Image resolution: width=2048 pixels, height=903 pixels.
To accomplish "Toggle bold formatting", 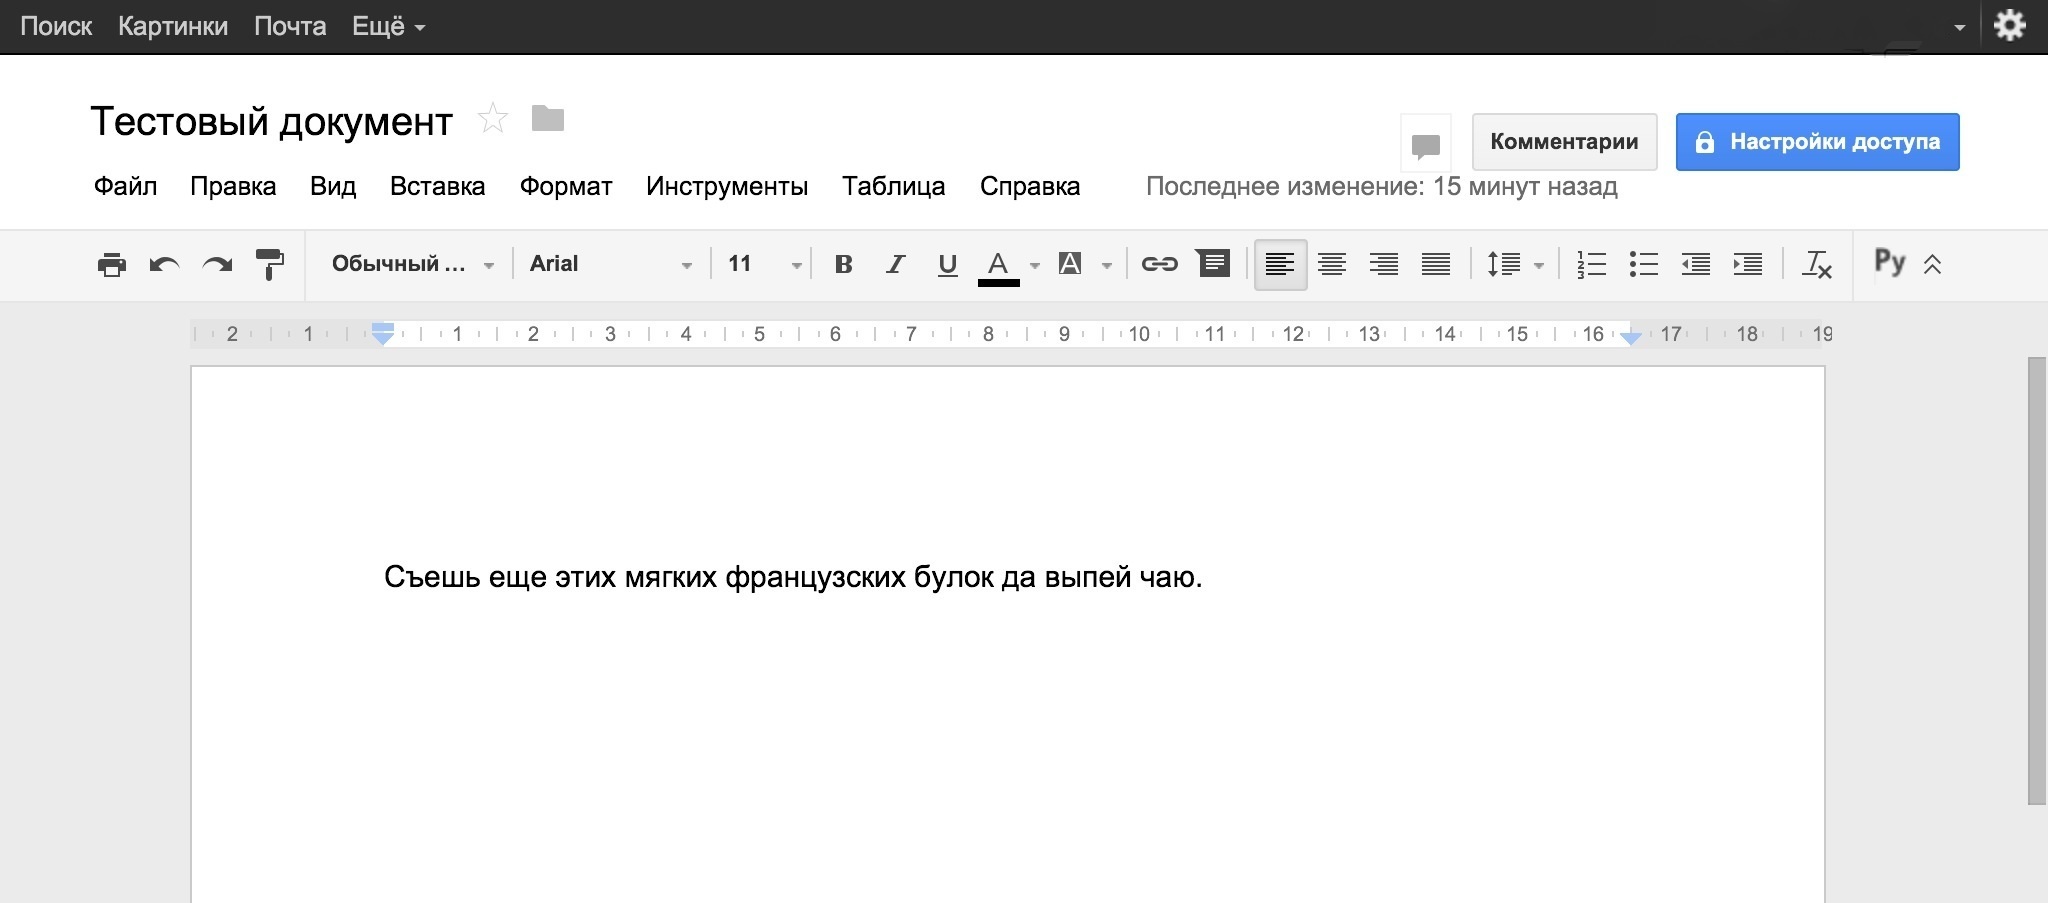I will click(843, 264).
